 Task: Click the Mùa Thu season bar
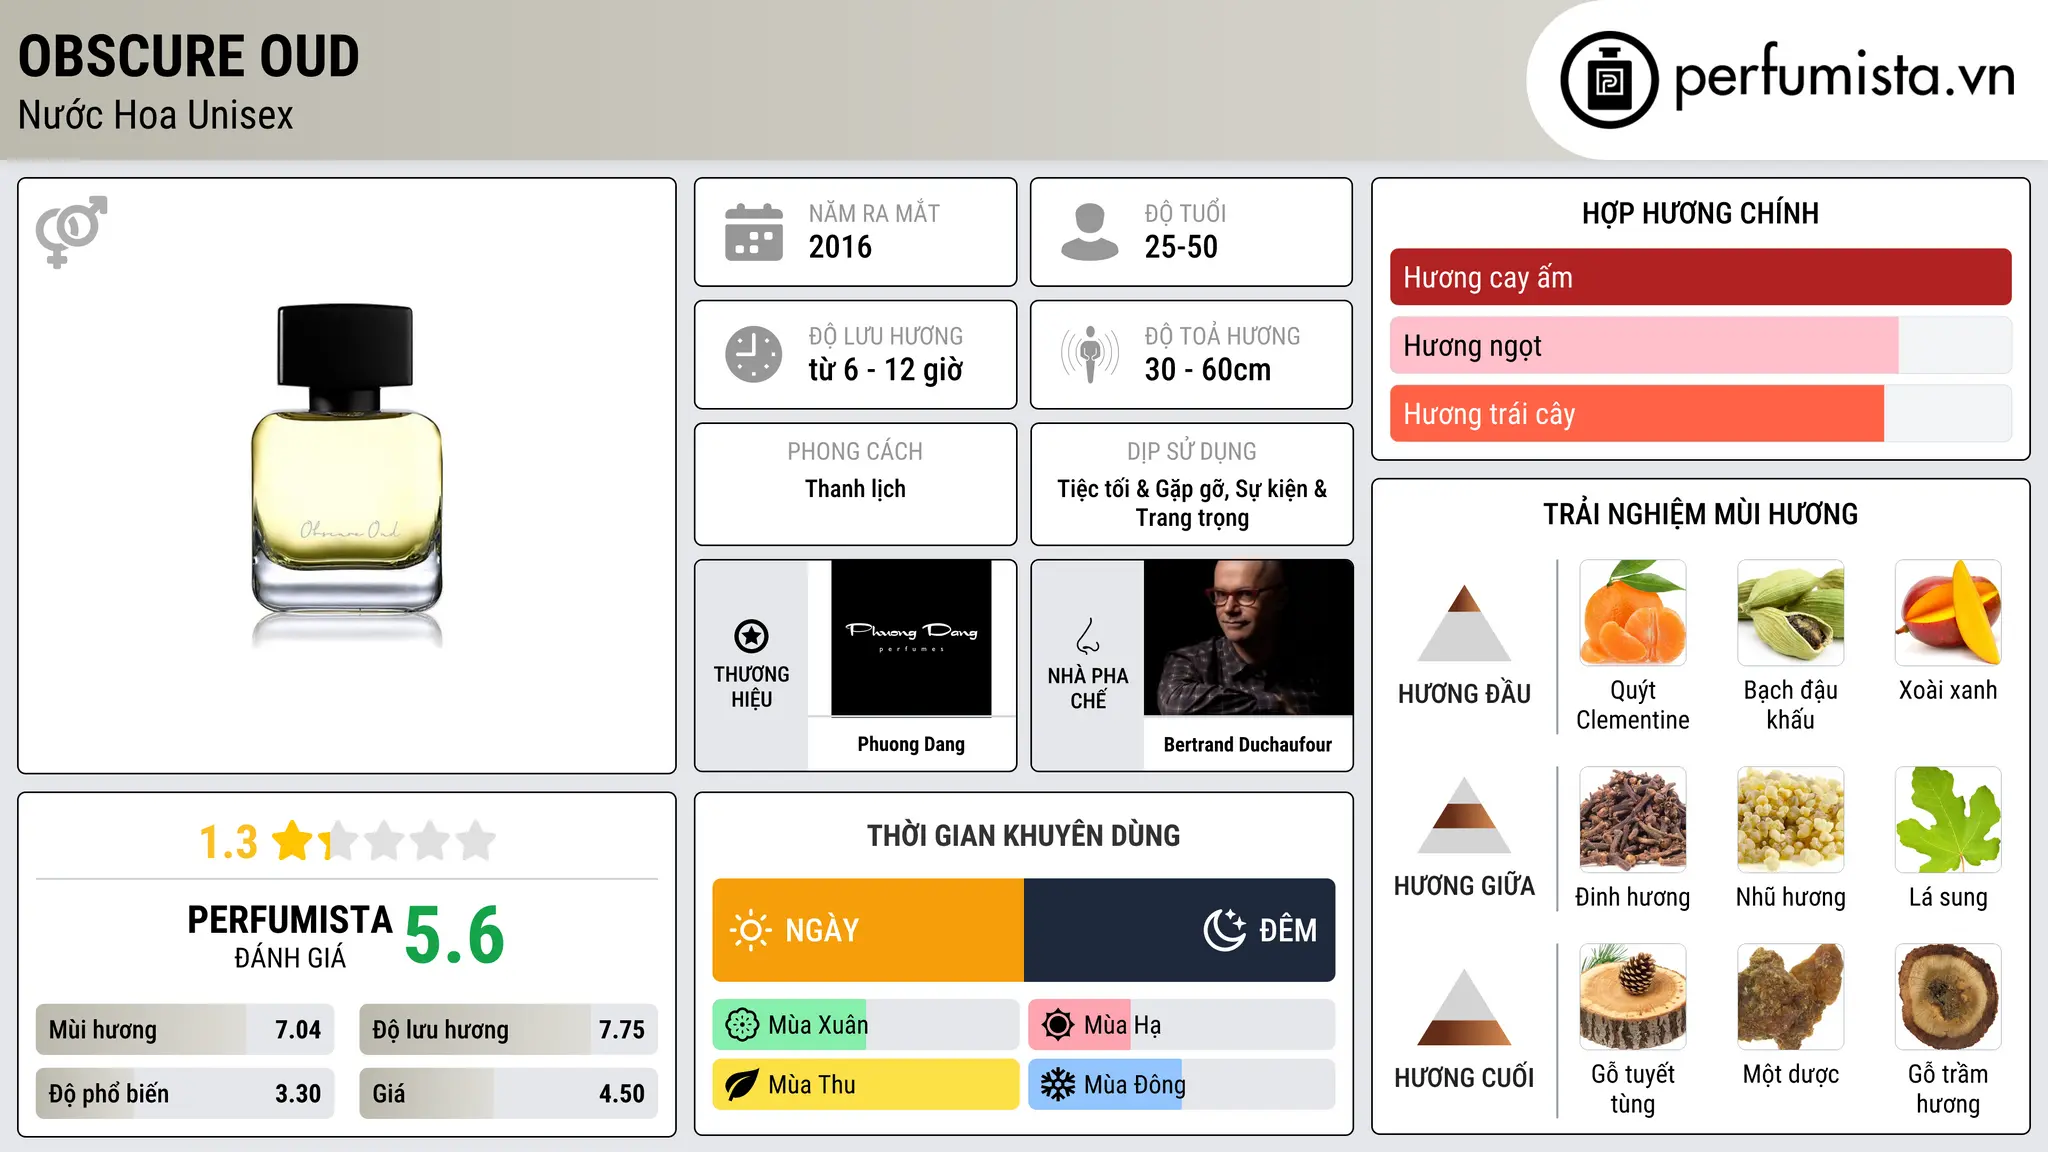point(866,1085)
